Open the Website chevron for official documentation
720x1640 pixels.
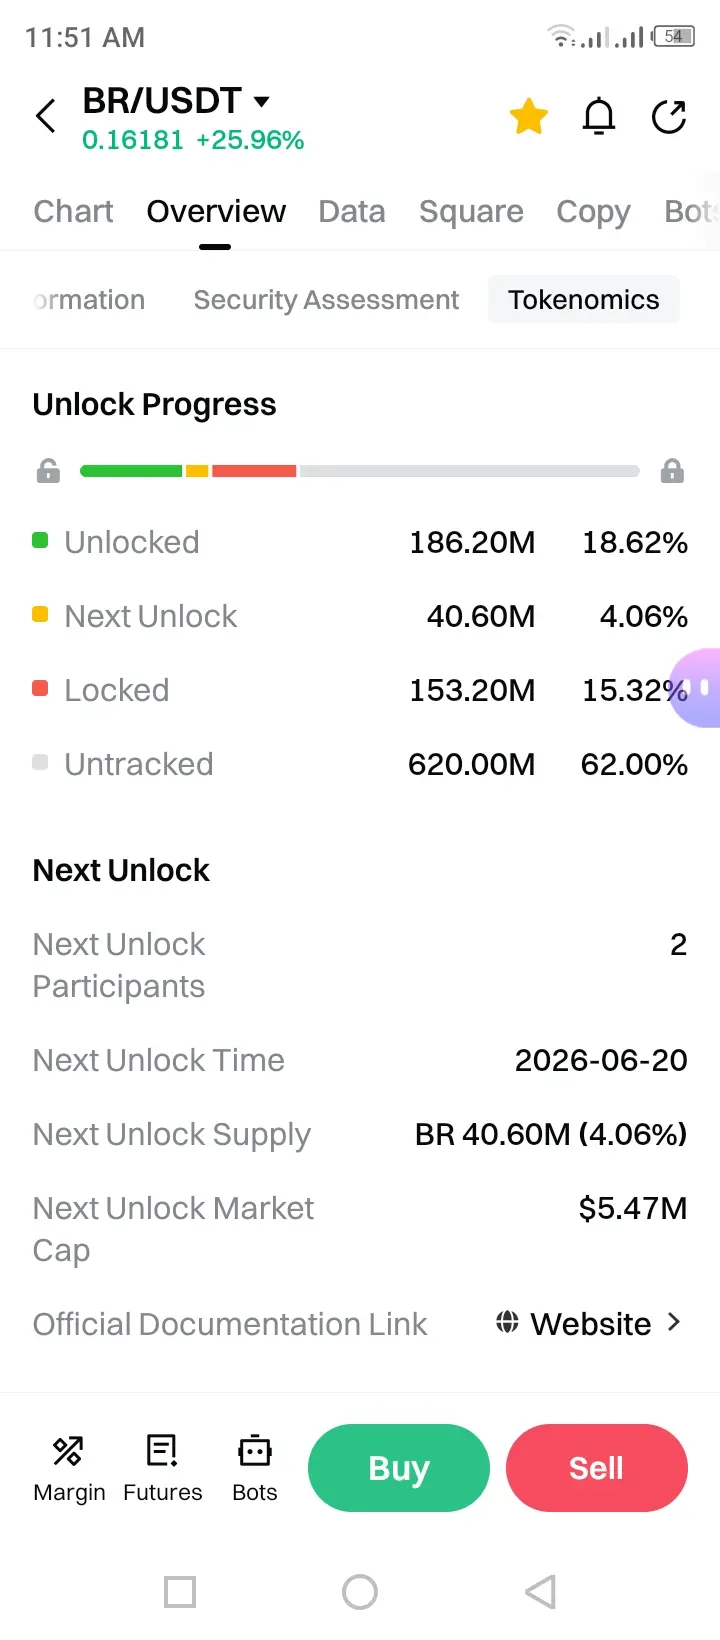pos(673,1323)
